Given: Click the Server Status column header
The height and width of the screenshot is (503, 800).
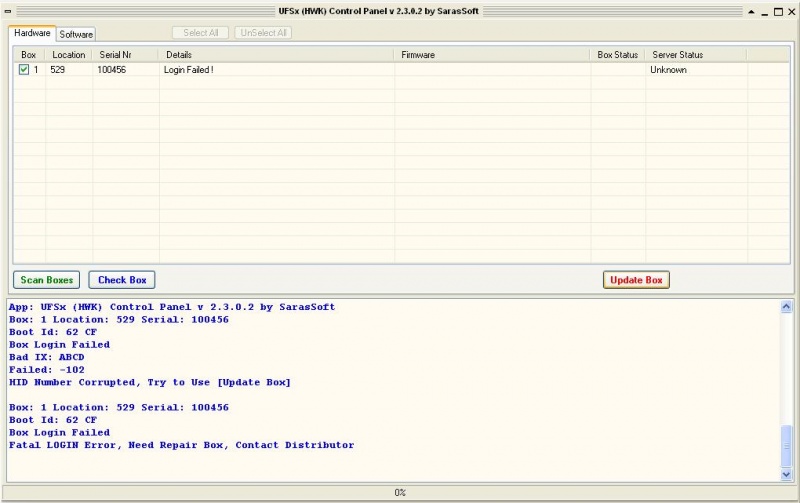Looking at the screenshot, I should tap(696, 55).
